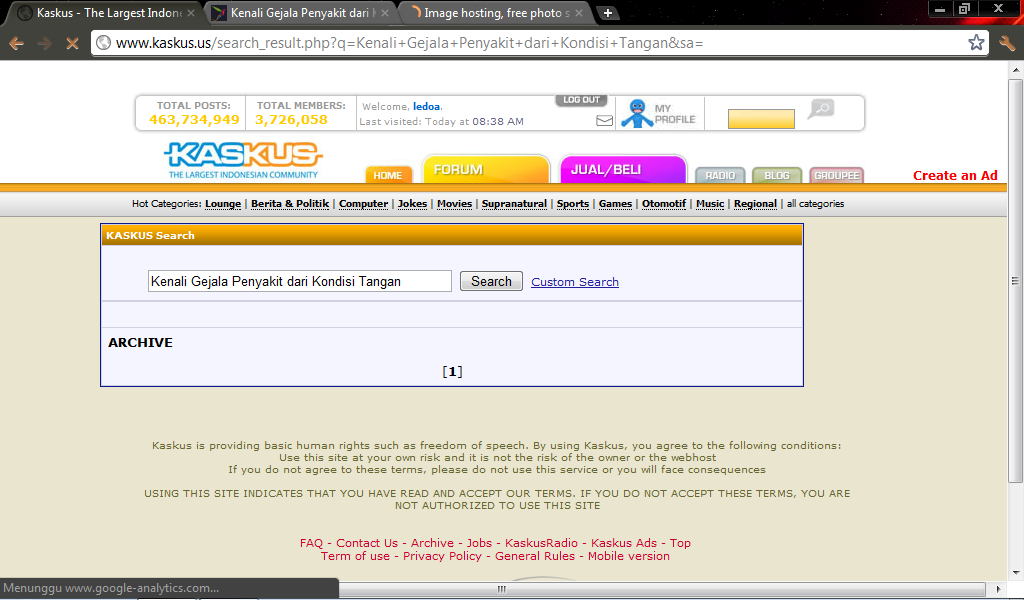Open the Archive footer link

[x=432, y=543]
